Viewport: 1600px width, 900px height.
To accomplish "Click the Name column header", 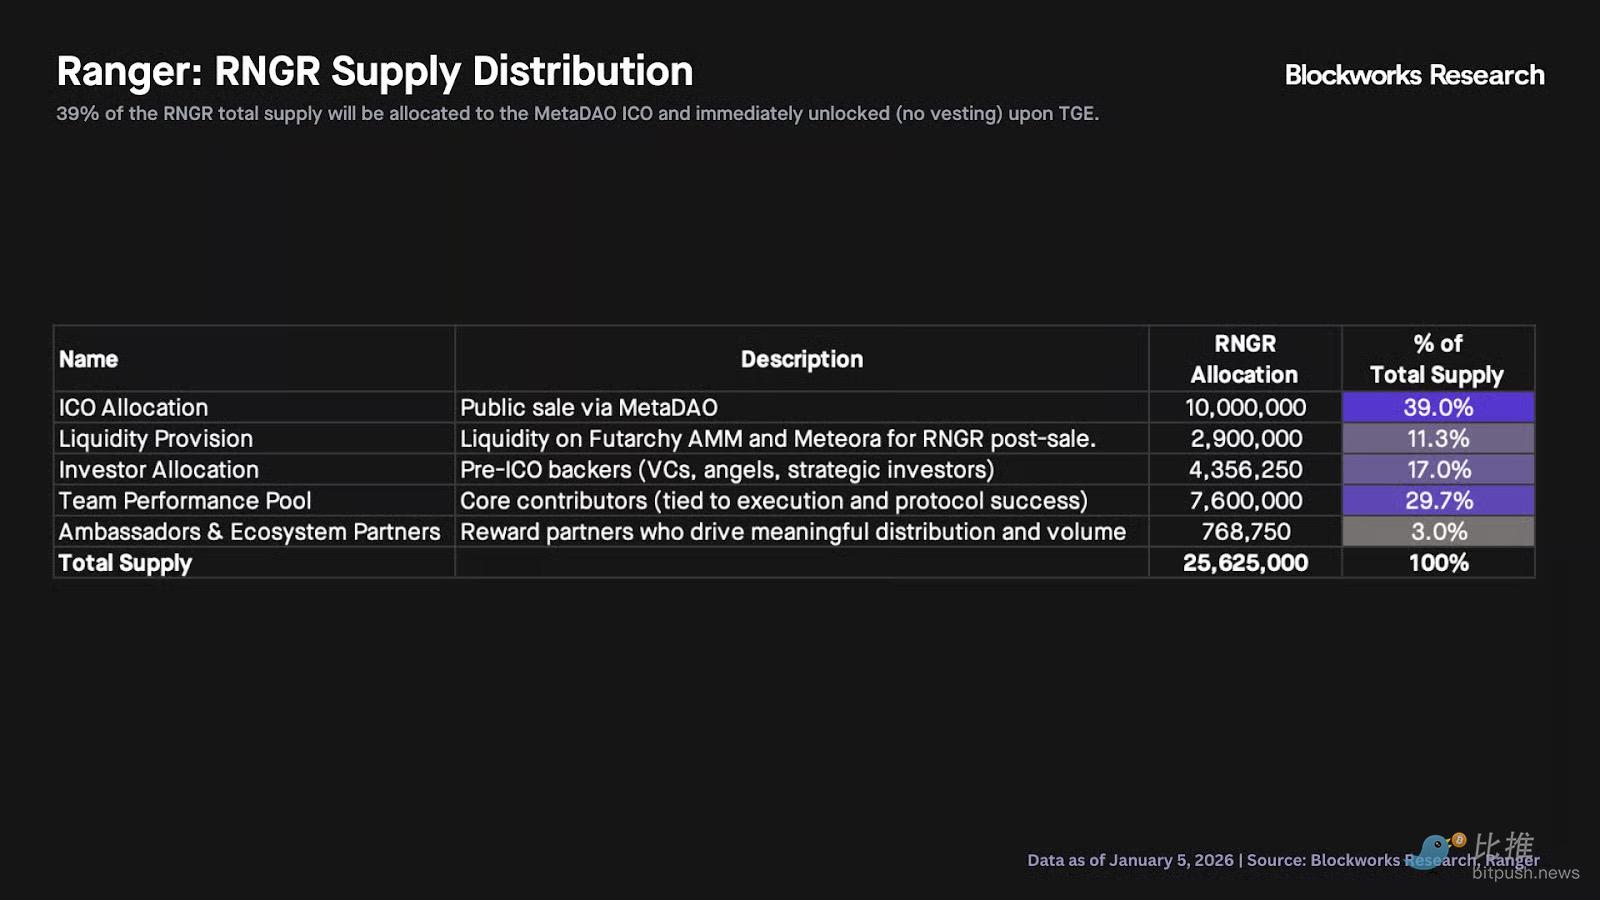I will coord(89,359).
